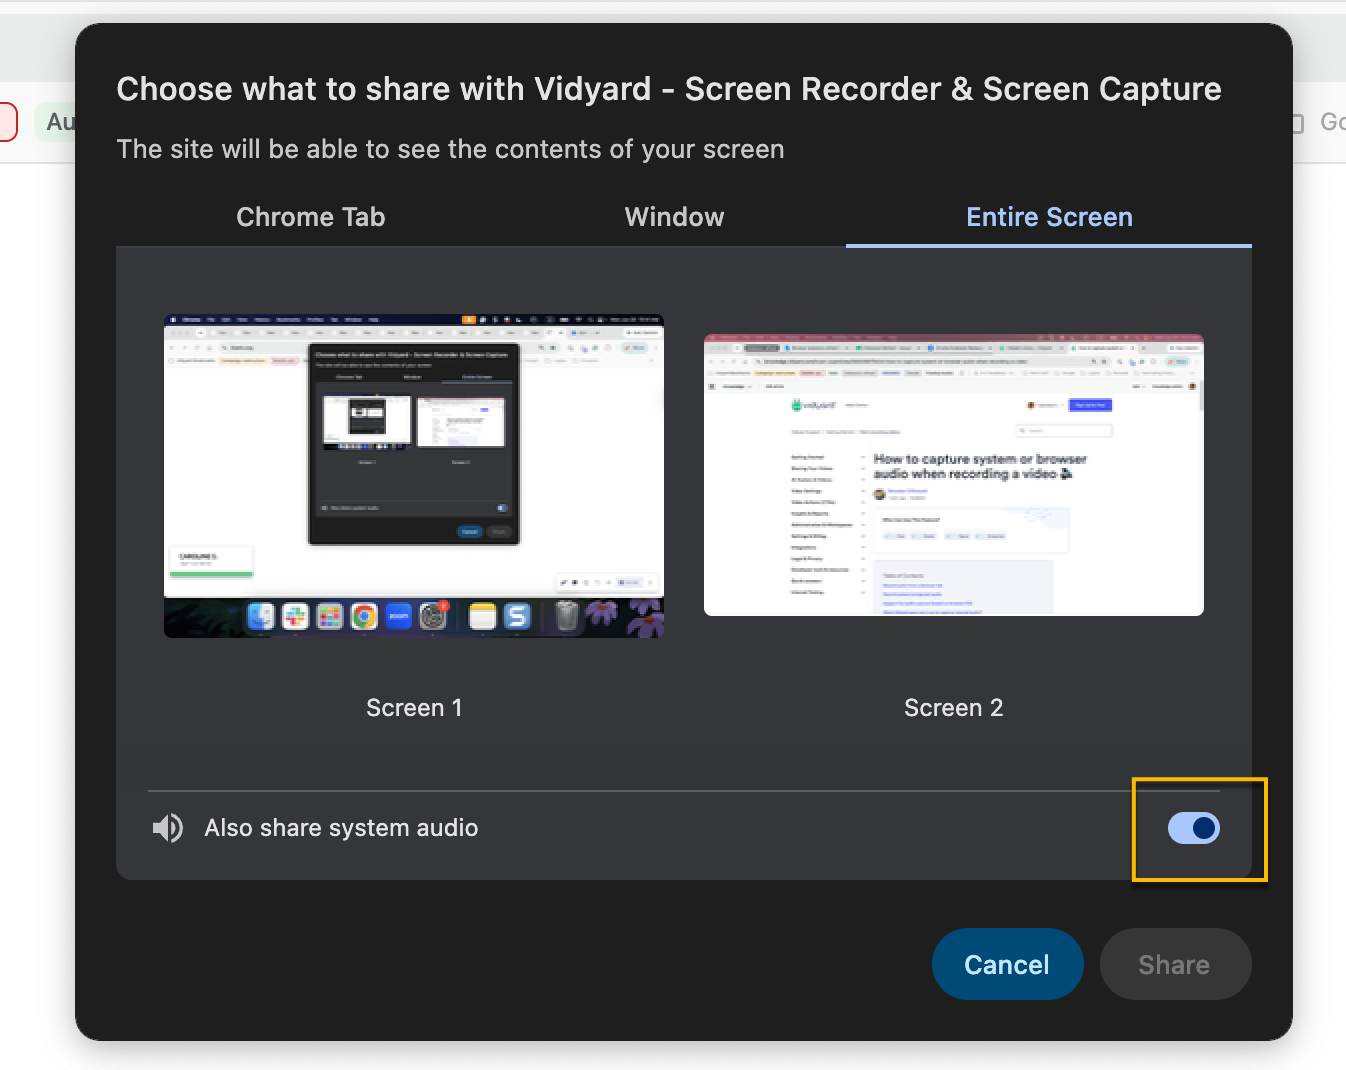This screenshot has height=1070, width=1346.
Task: Switch to the Chrome Tab option
Action: point(310,217)
